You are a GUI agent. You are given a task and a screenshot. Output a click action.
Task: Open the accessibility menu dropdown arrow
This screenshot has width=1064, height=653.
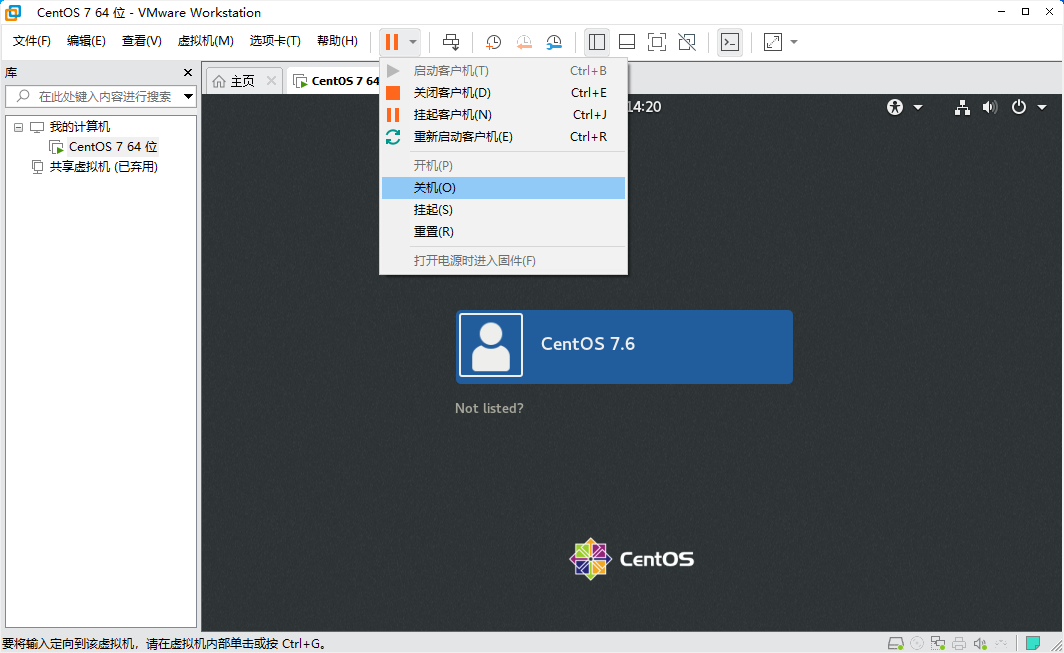(917, 106)
